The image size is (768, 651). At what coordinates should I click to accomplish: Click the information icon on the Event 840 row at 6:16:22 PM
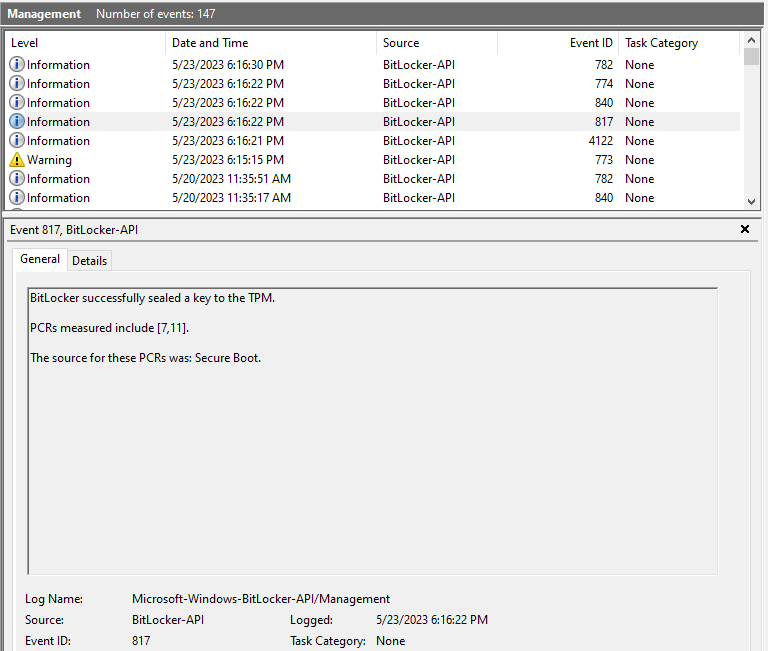(17, 102)
